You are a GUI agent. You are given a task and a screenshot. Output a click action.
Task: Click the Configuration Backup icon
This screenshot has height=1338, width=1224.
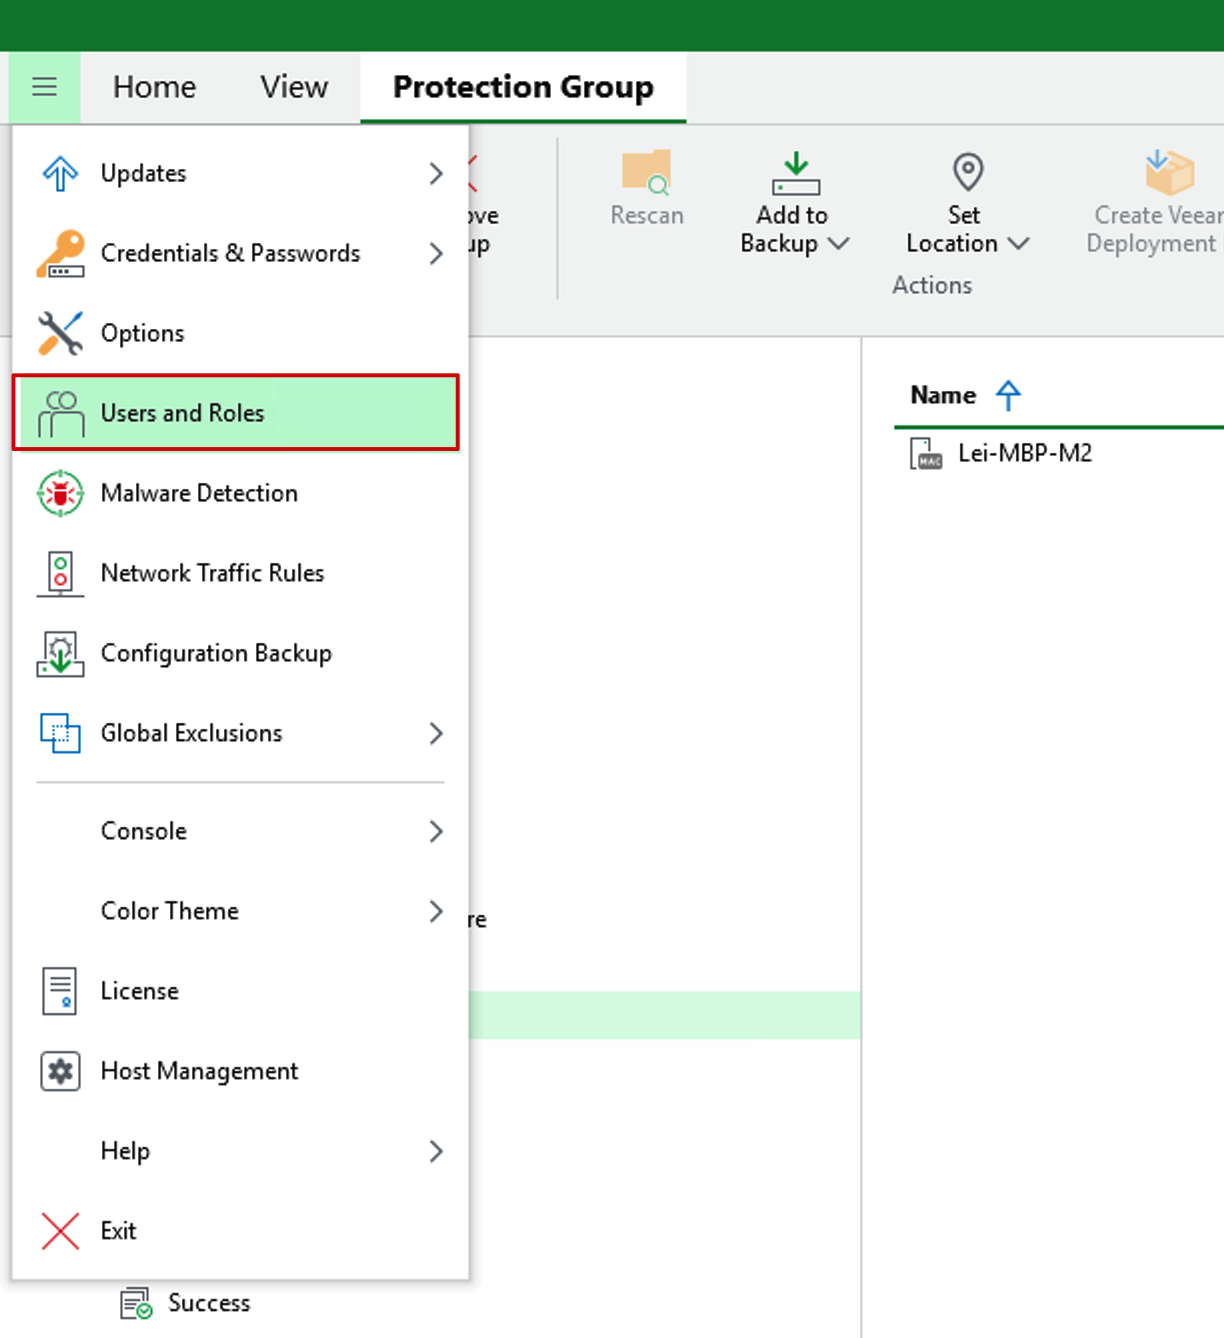(x=60, y=653)
